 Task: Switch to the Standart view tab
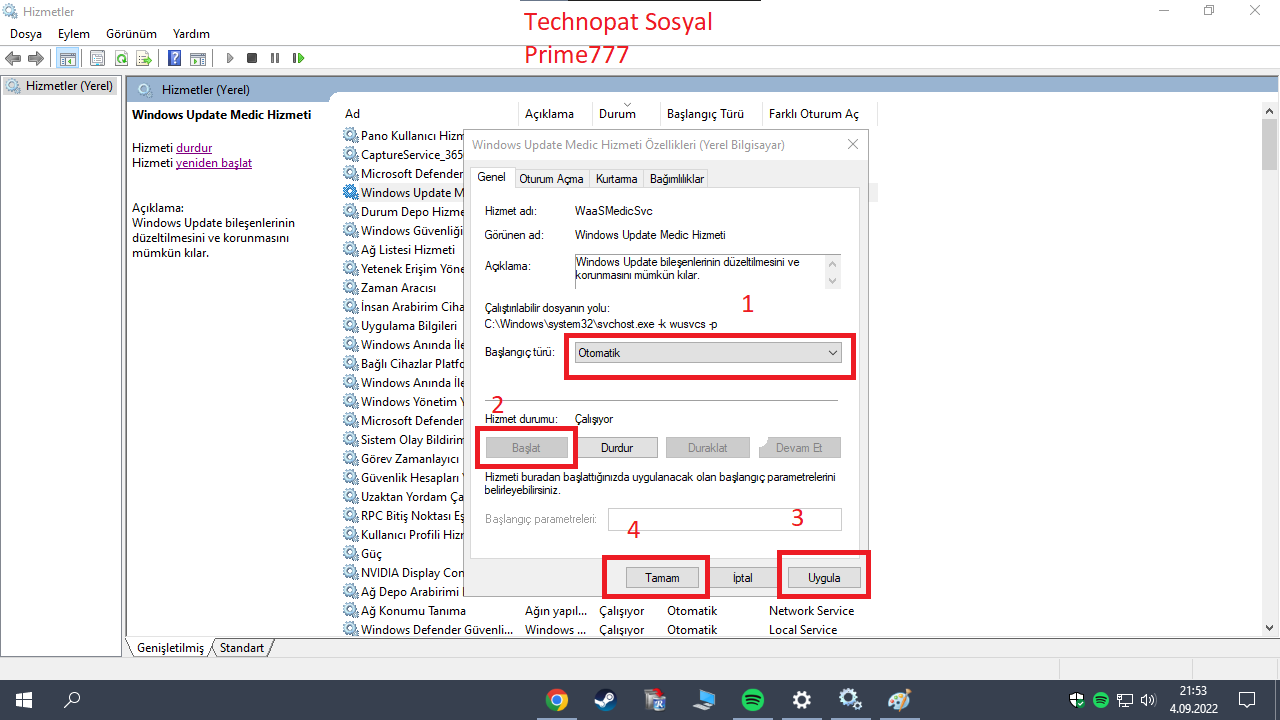(x=242, y=648)
